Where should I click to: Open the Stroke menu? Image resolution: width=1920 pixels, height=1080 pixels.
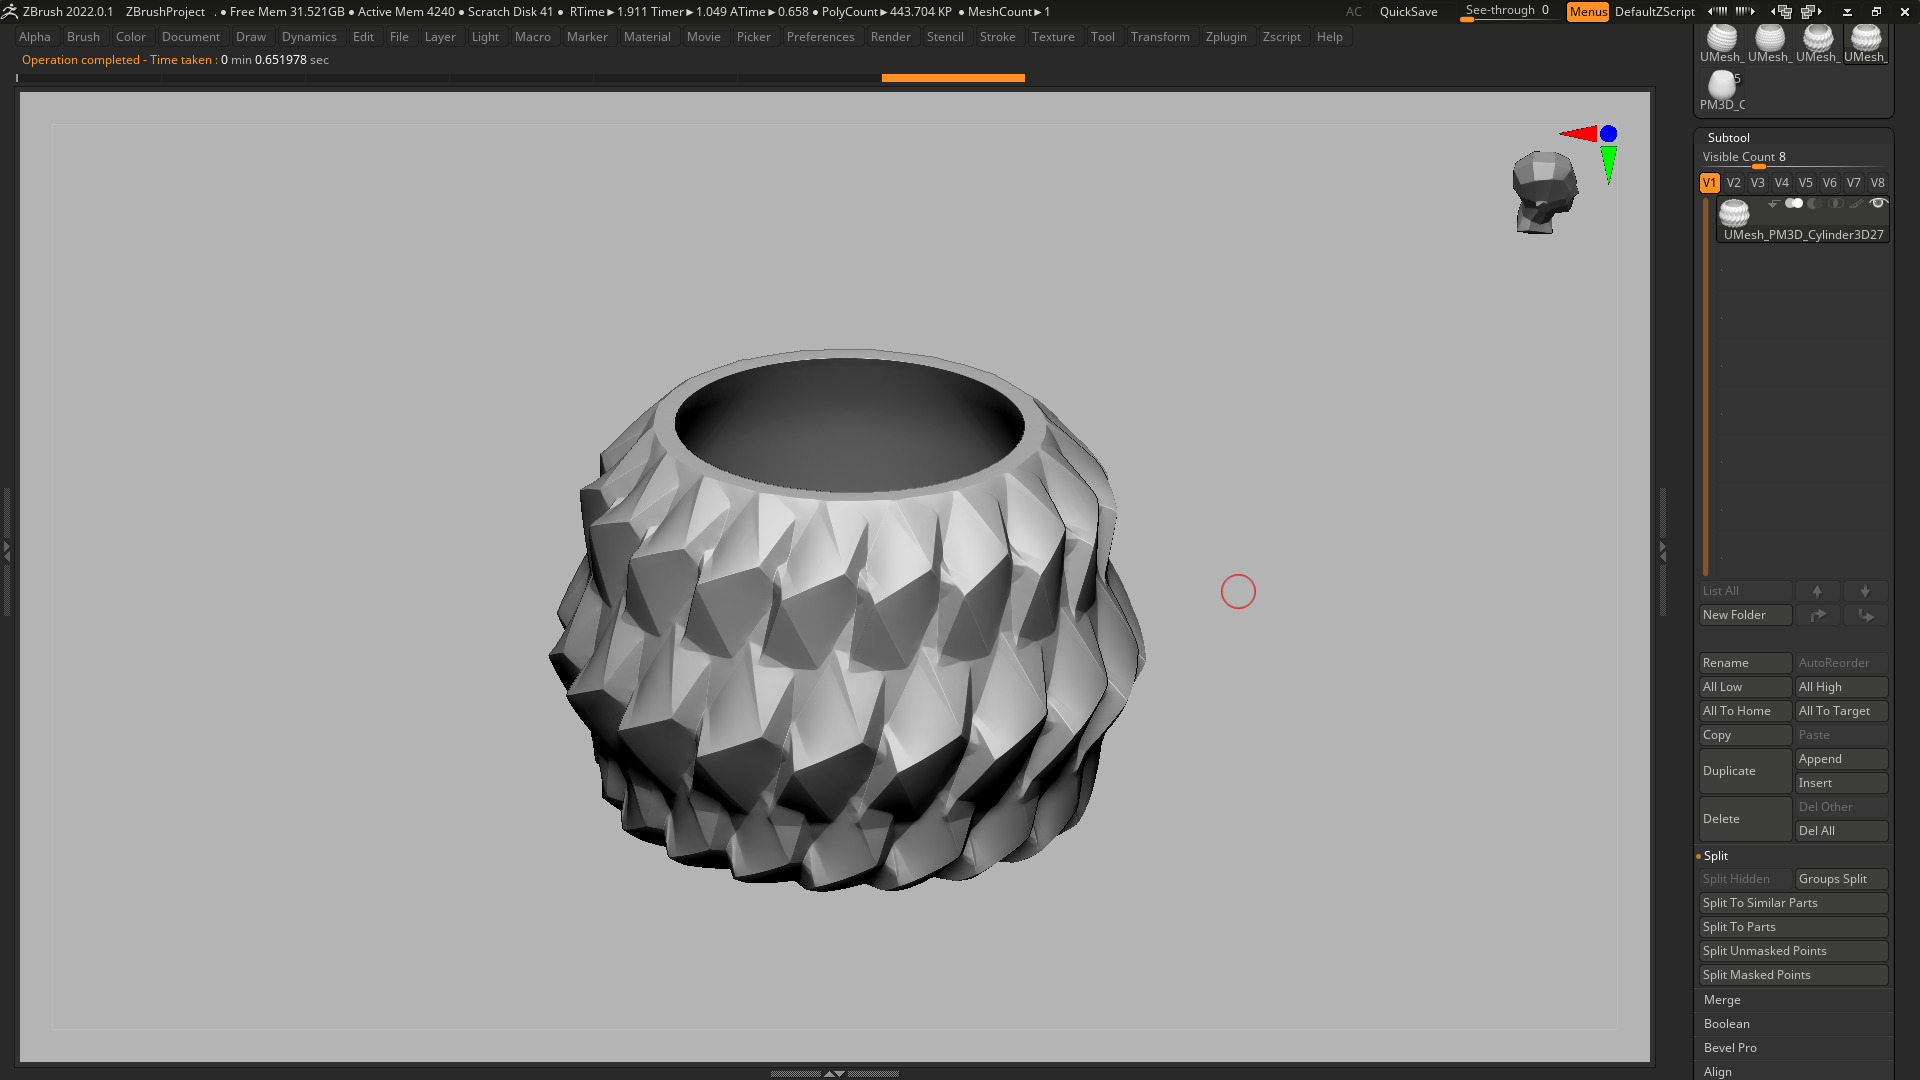[x=997, y=37]
